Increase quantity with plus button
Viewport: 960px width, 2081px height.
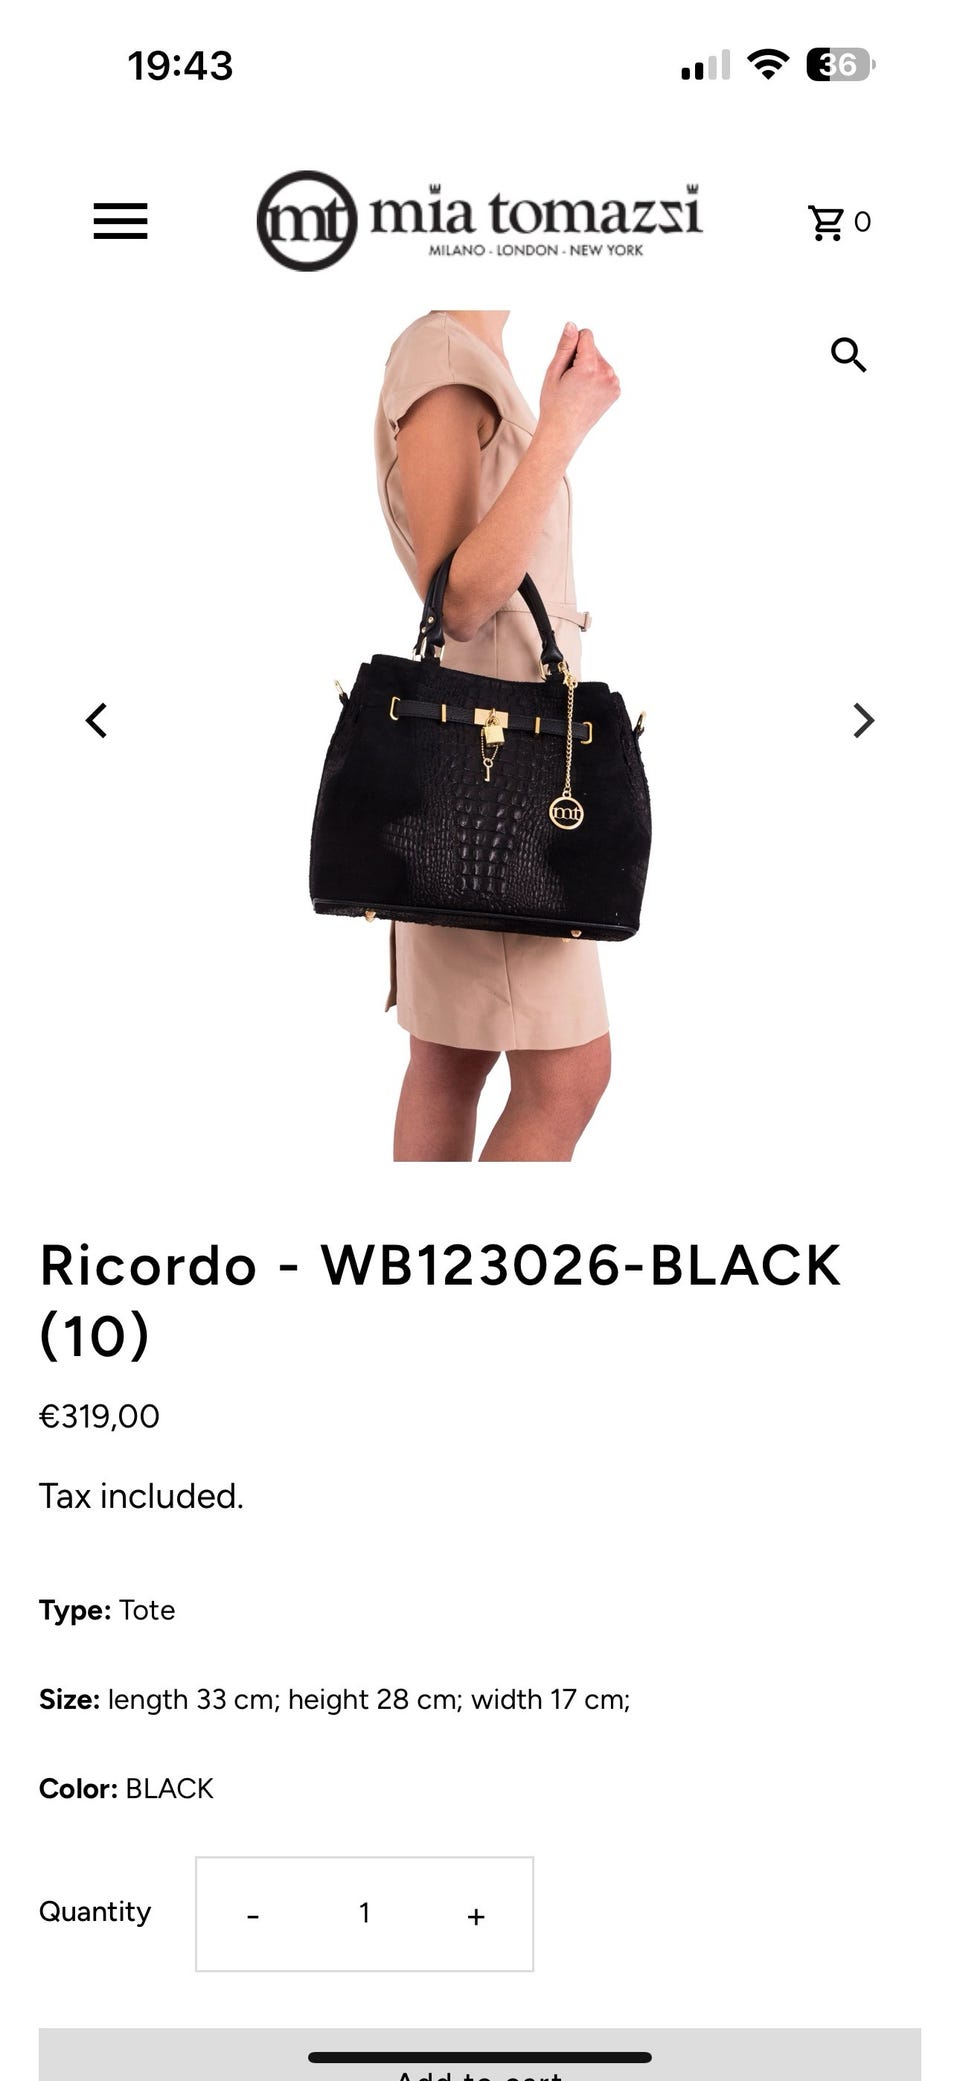pos(476,1915)
